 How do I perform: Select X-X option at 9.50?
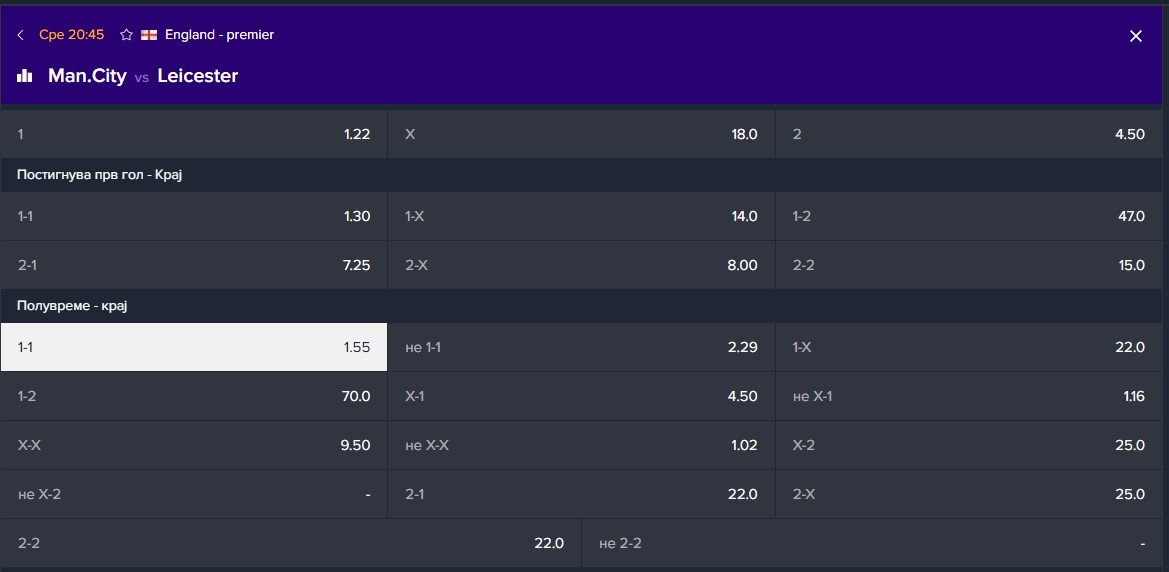tap(194, 445)
